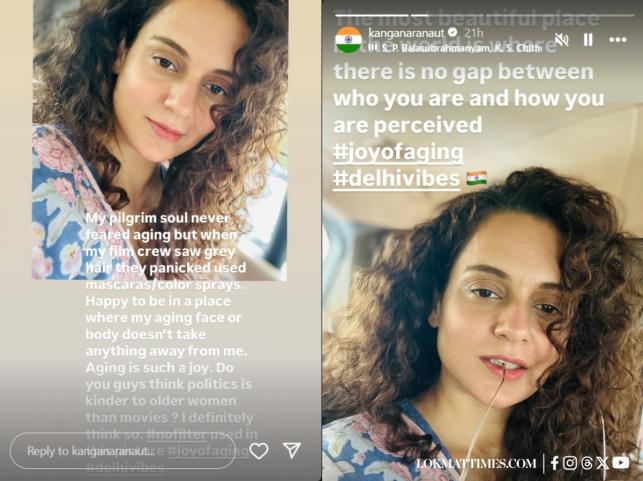Tap the #delhivibes hashtag in right story

(x=397, y=178)
